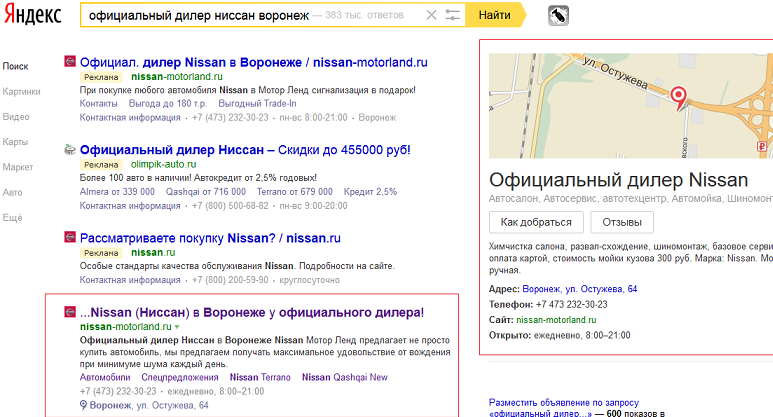The width and height of the screenshot is (773, 417).
Task: Open advanced search settings sliders icon
Action: coord(452,15)
